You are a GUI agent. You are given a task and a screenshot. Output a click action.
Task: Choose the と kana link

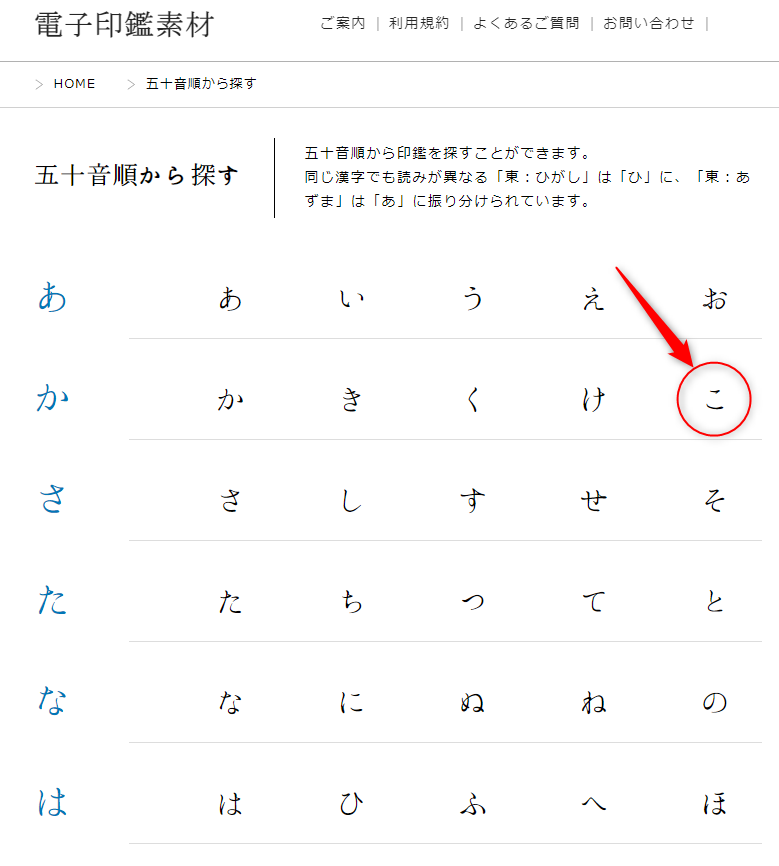pyautogui.click(x=715, y=601)
